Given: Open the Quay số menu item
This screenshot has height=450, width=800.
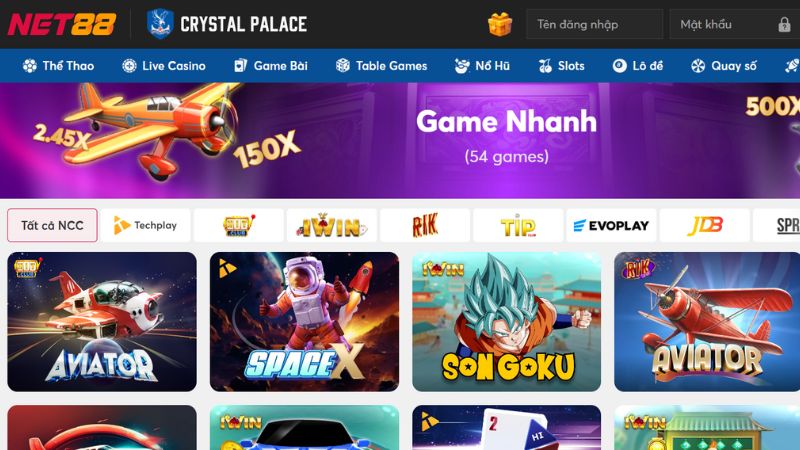Looking at the screenshot, I should pyautogui.click(x=723, y=66).
